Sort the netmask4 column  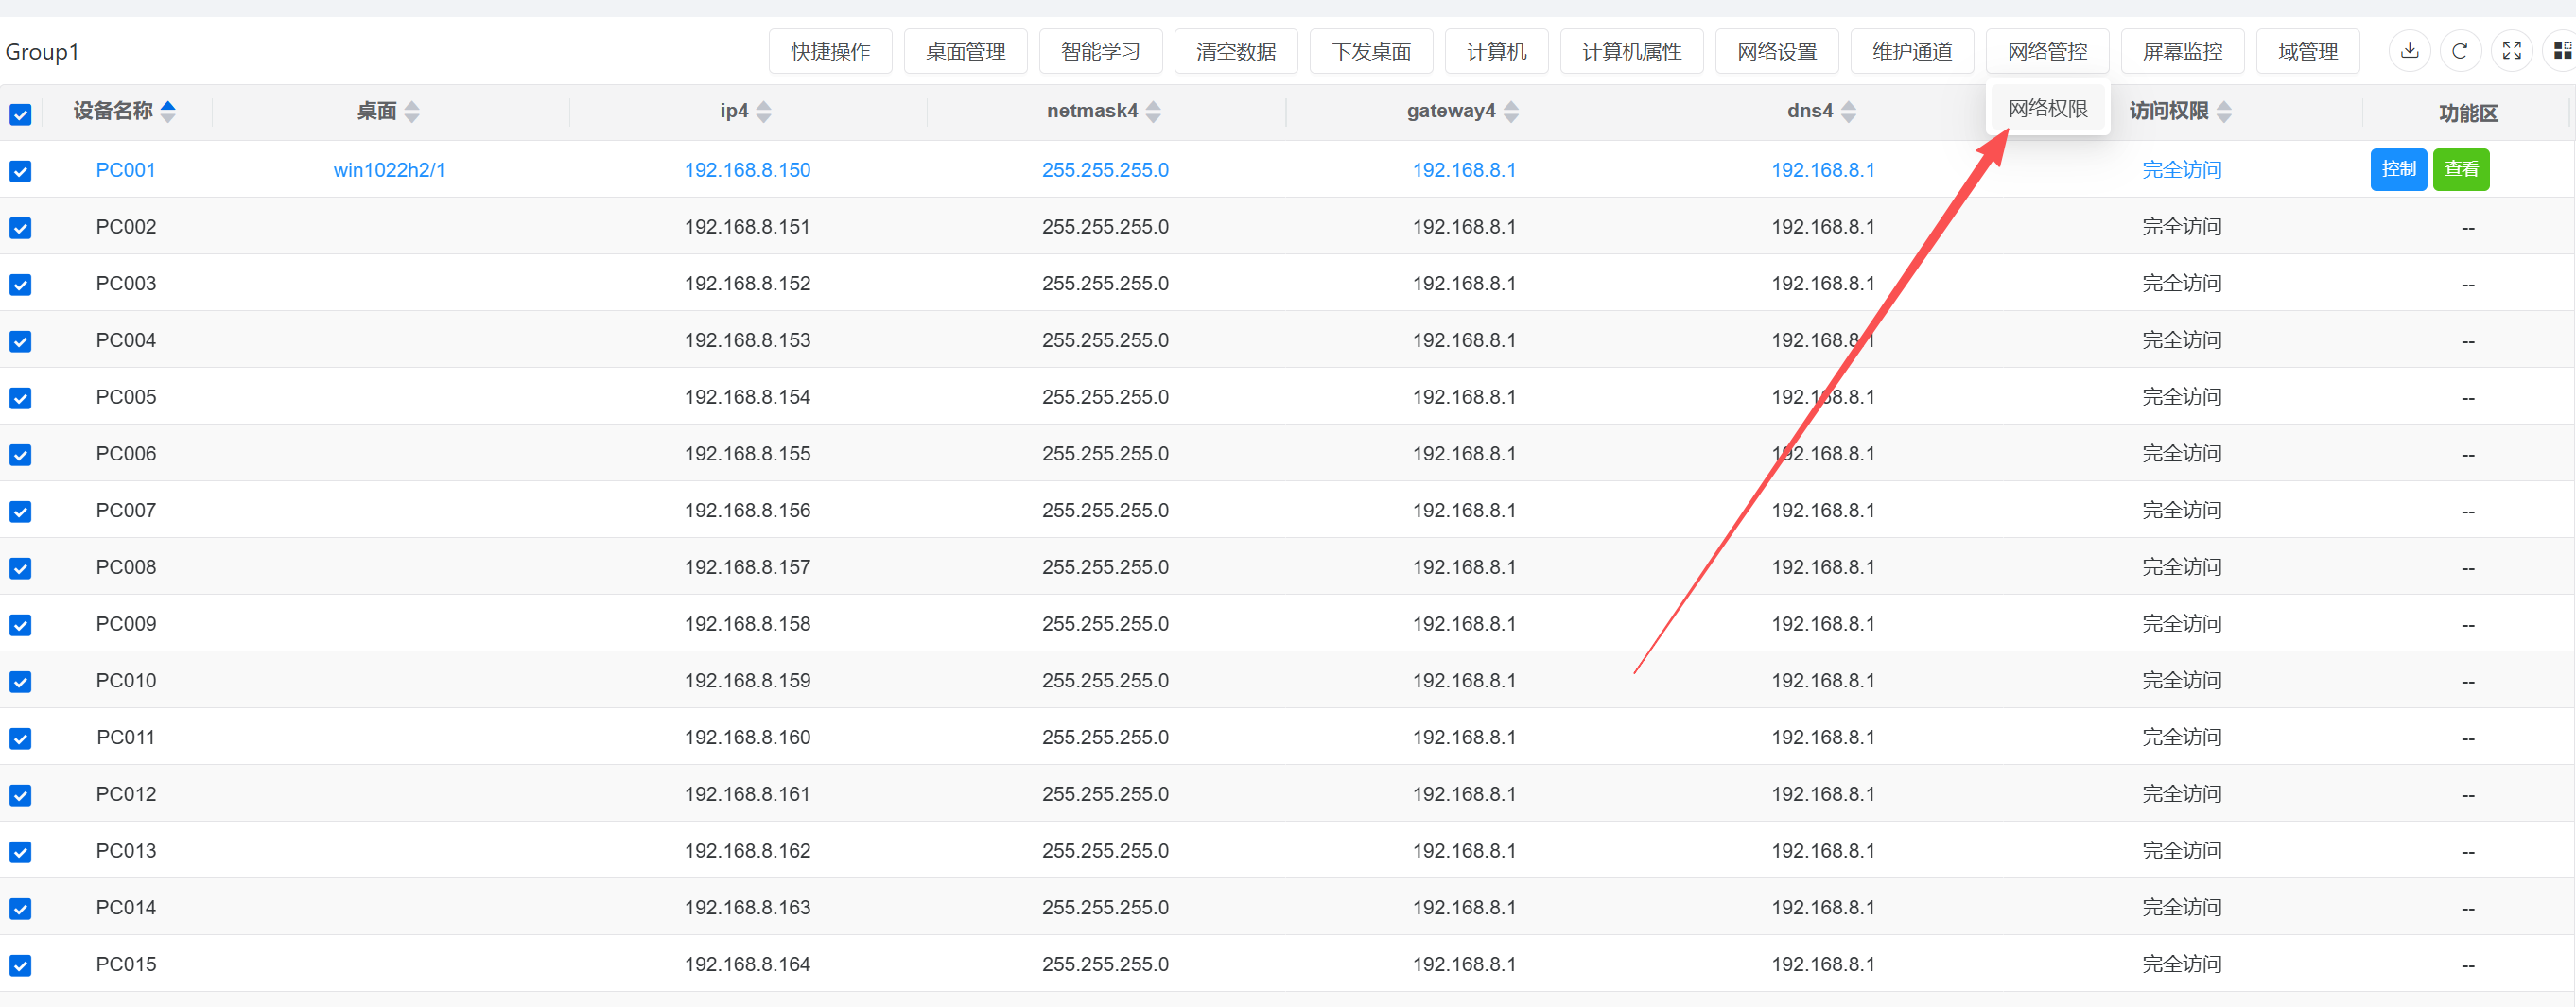tap(1153, 111)
